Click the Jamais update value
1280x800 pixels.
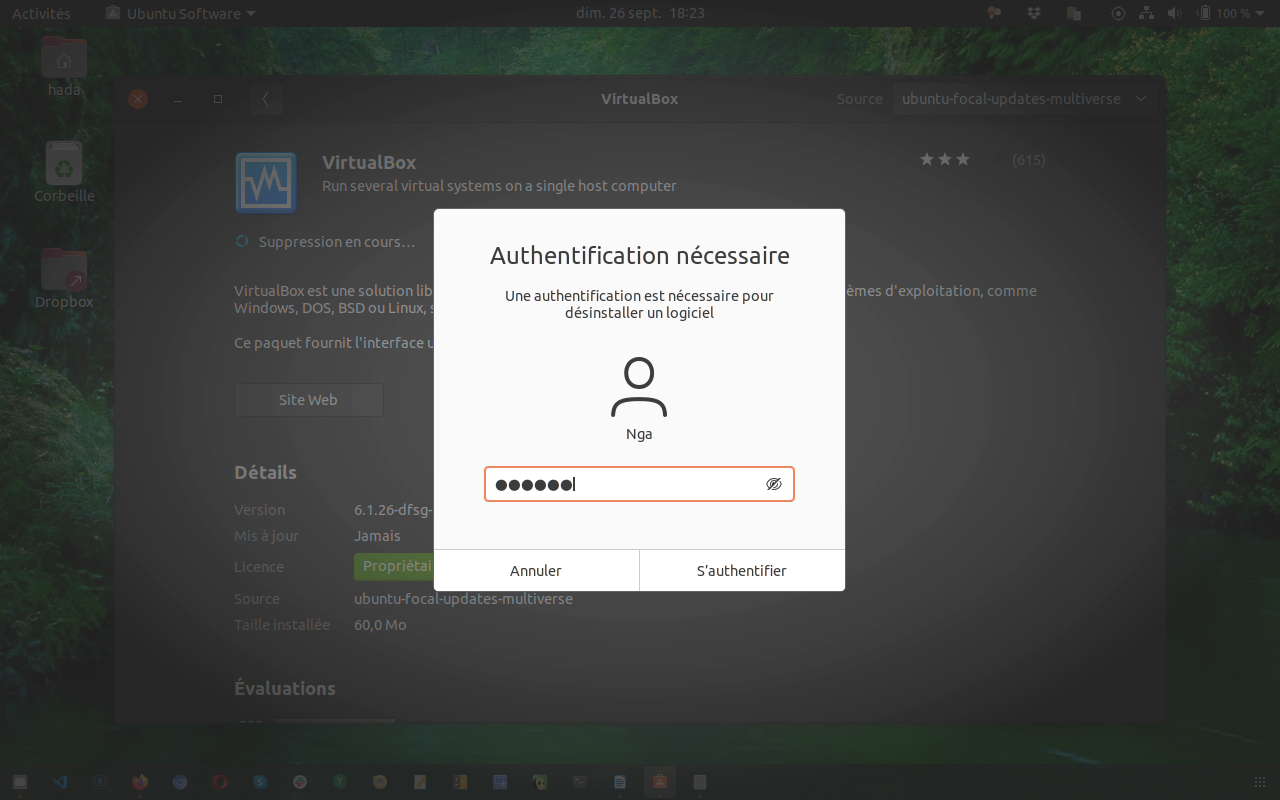tap(377, 536)
